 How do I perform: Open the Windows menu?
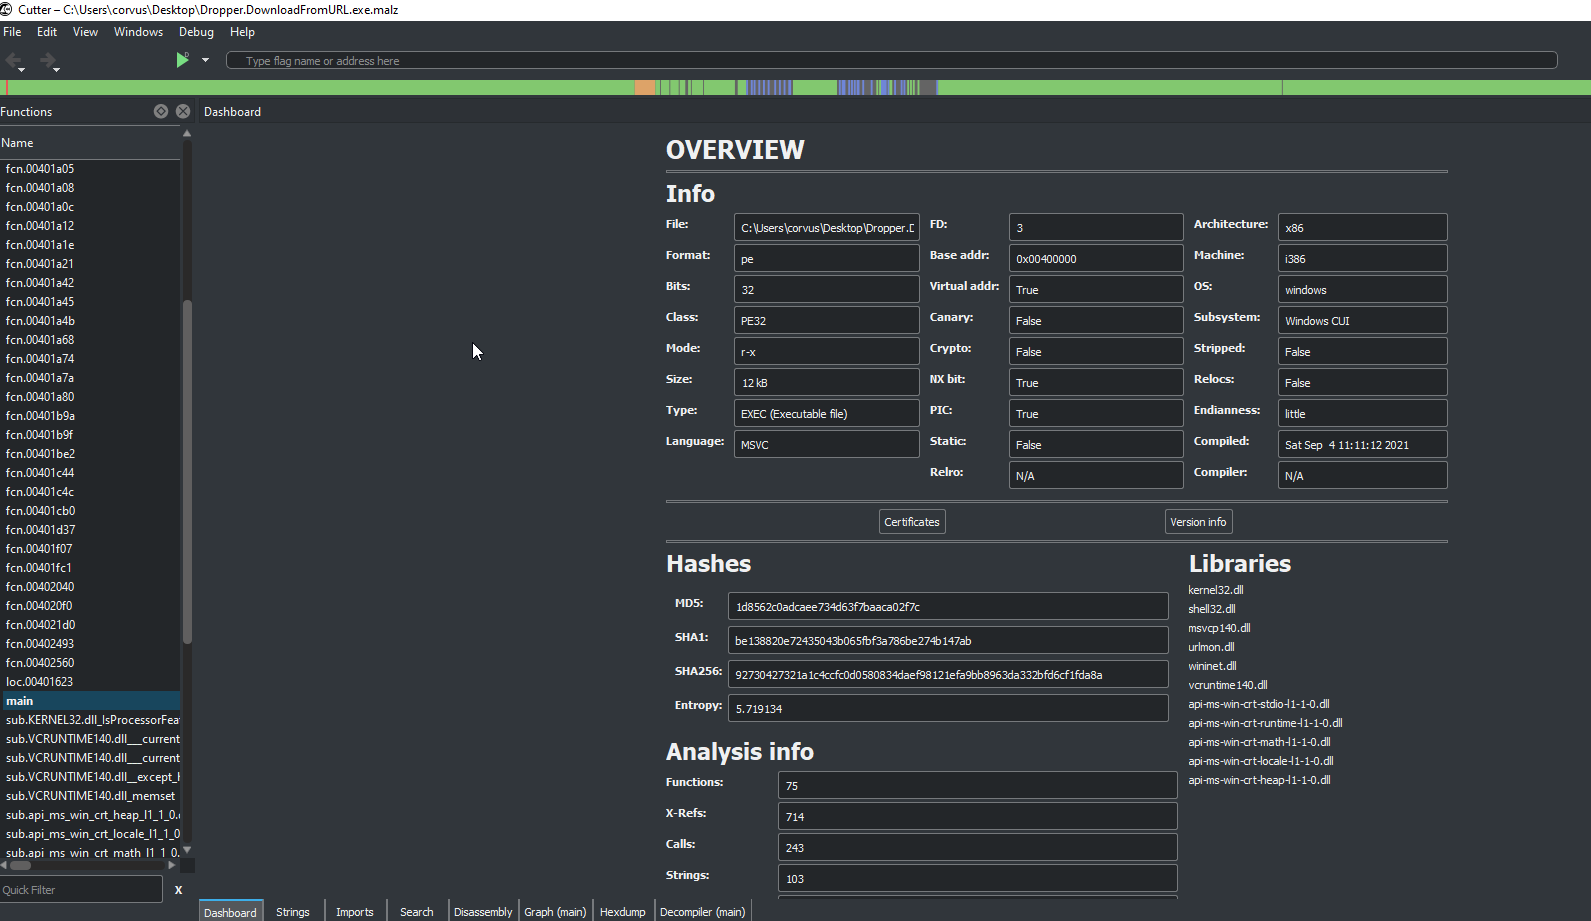point(138,32)
